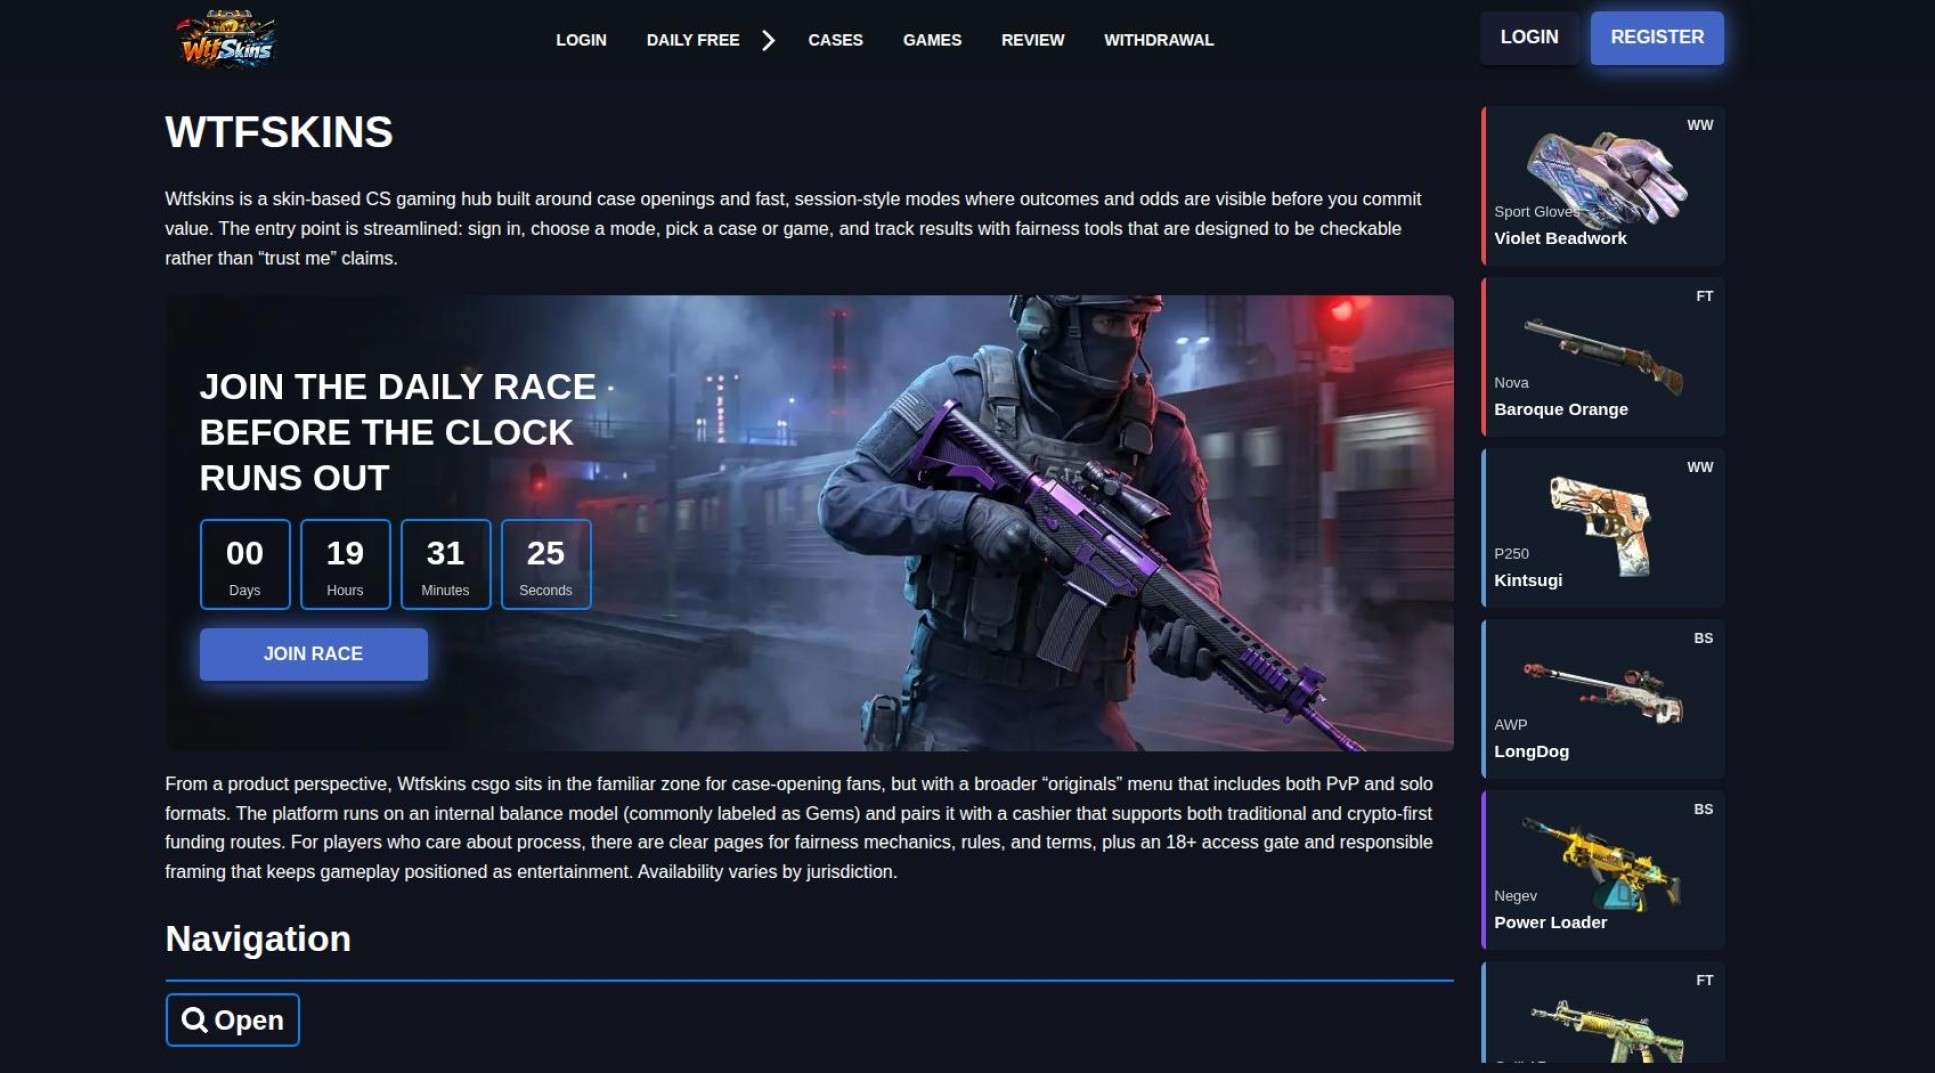
Task: Go to the CASES menu
Action: click(835, 40)
